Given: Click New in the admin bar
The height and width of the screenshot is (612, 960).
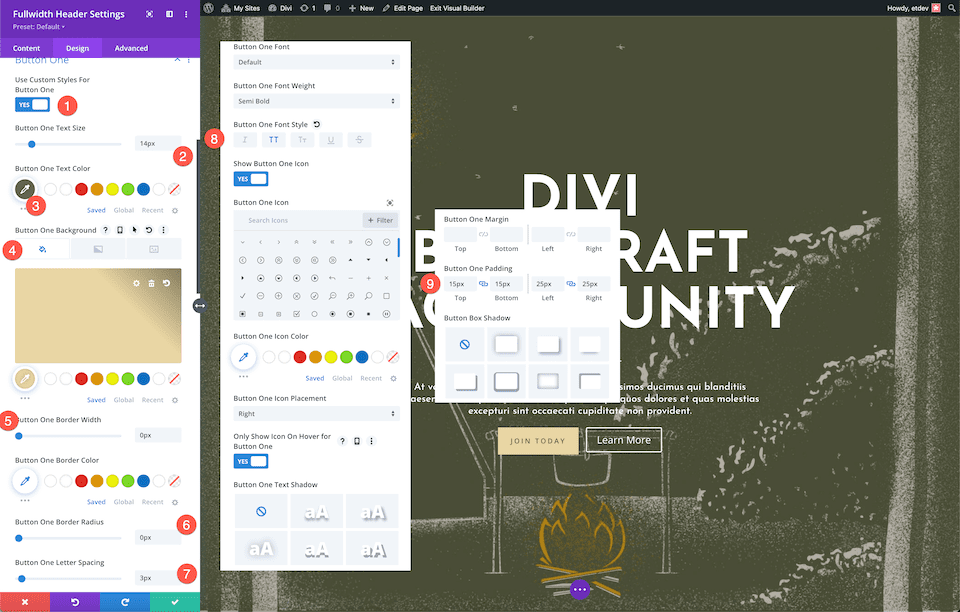Looking at the screenshot, I should (361, 8).
